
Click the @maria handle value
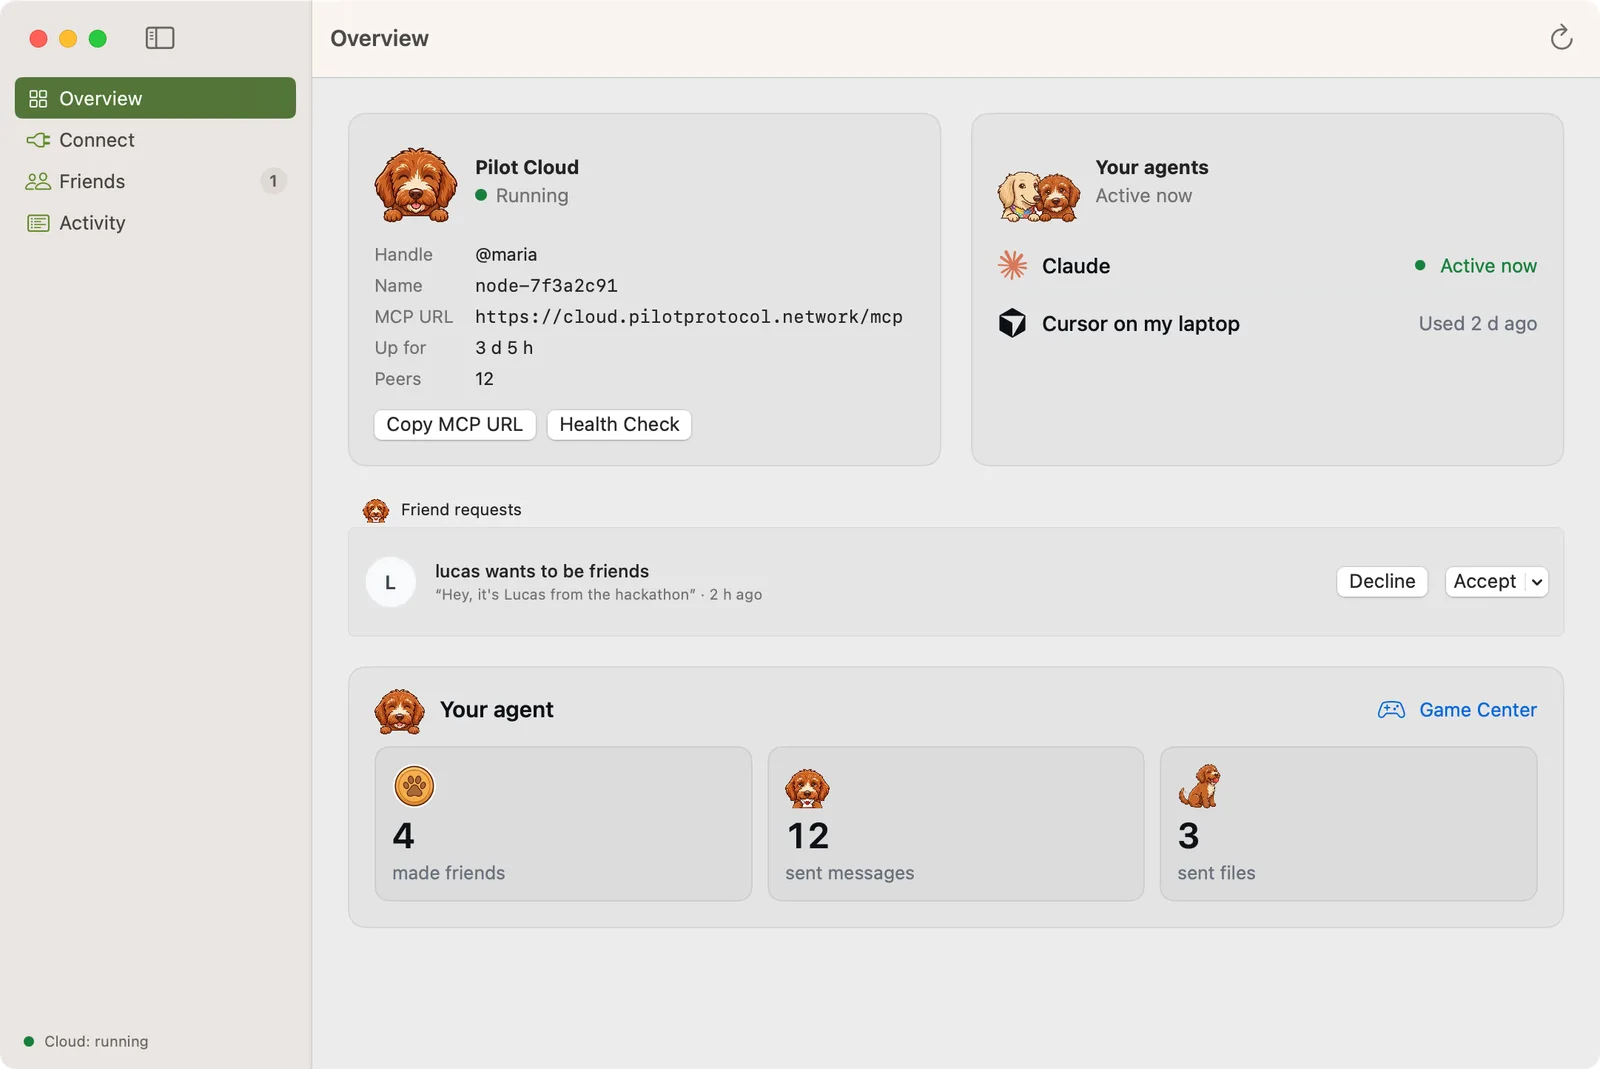click(506, 255)
